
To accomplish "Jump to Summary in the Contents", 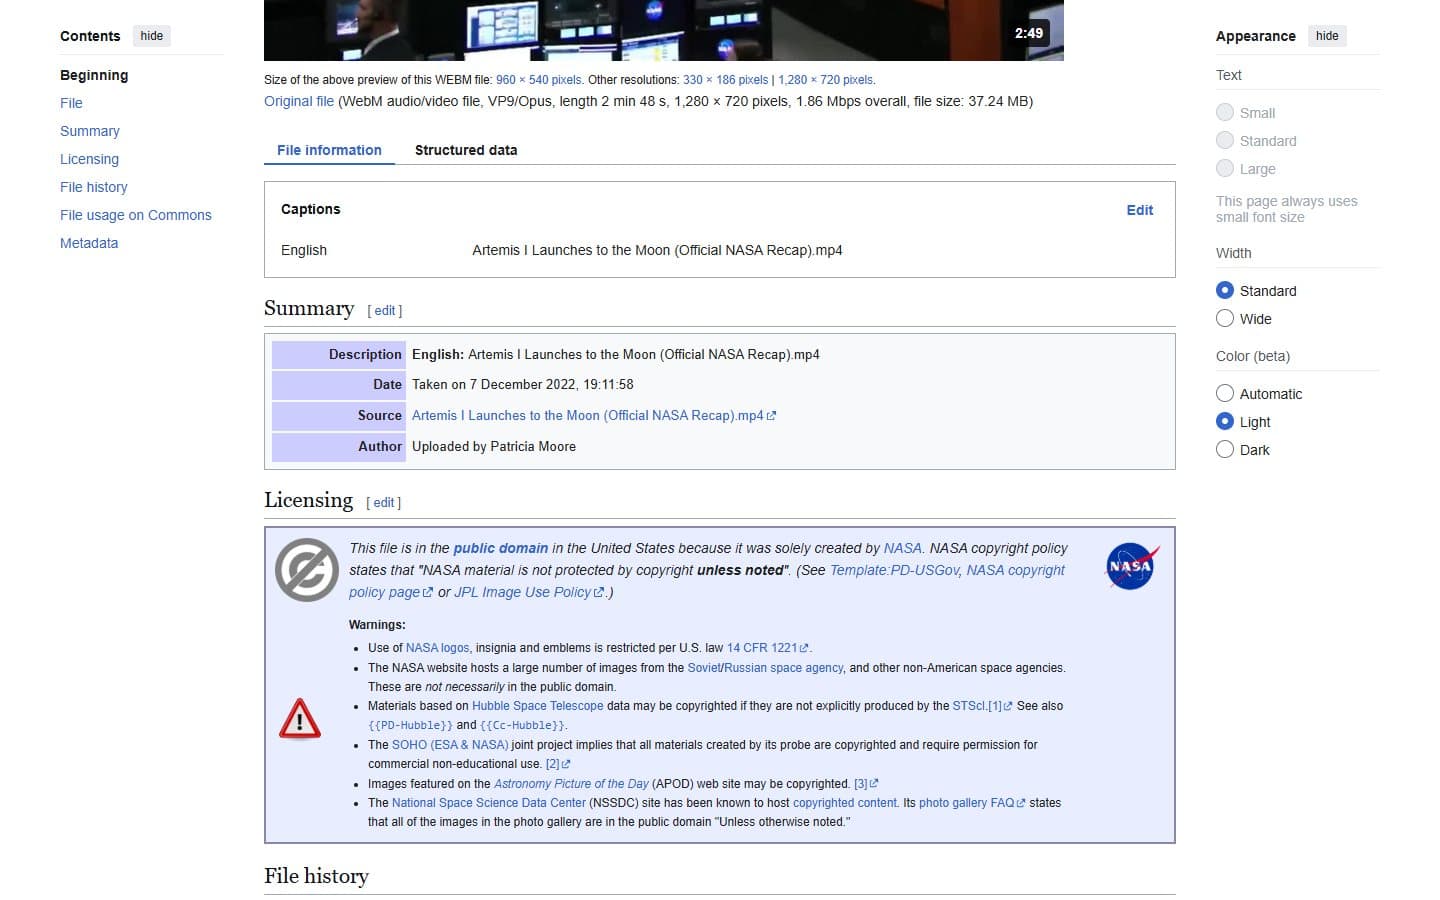I will 90,131.
